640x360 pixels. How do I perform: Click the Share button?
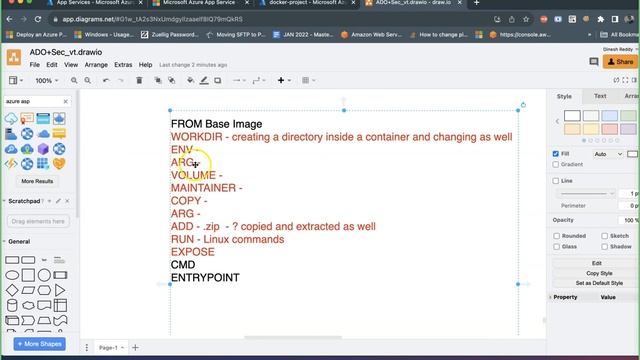[620, 62]
